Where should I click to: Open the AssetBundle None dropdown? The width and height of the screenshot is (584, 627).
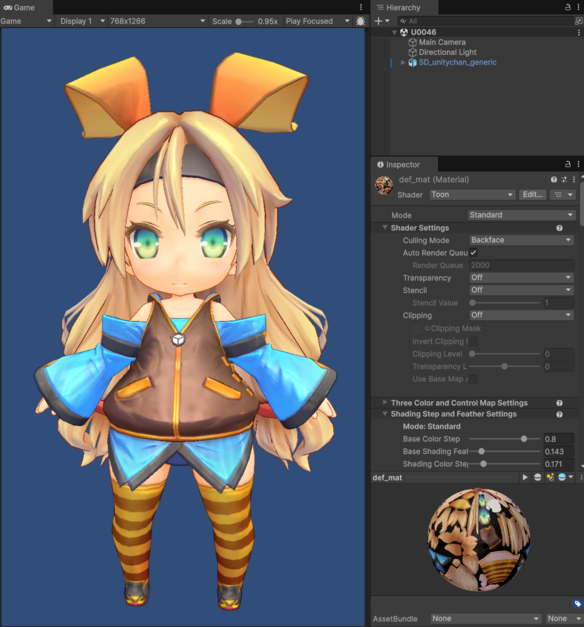click(486, 619)
